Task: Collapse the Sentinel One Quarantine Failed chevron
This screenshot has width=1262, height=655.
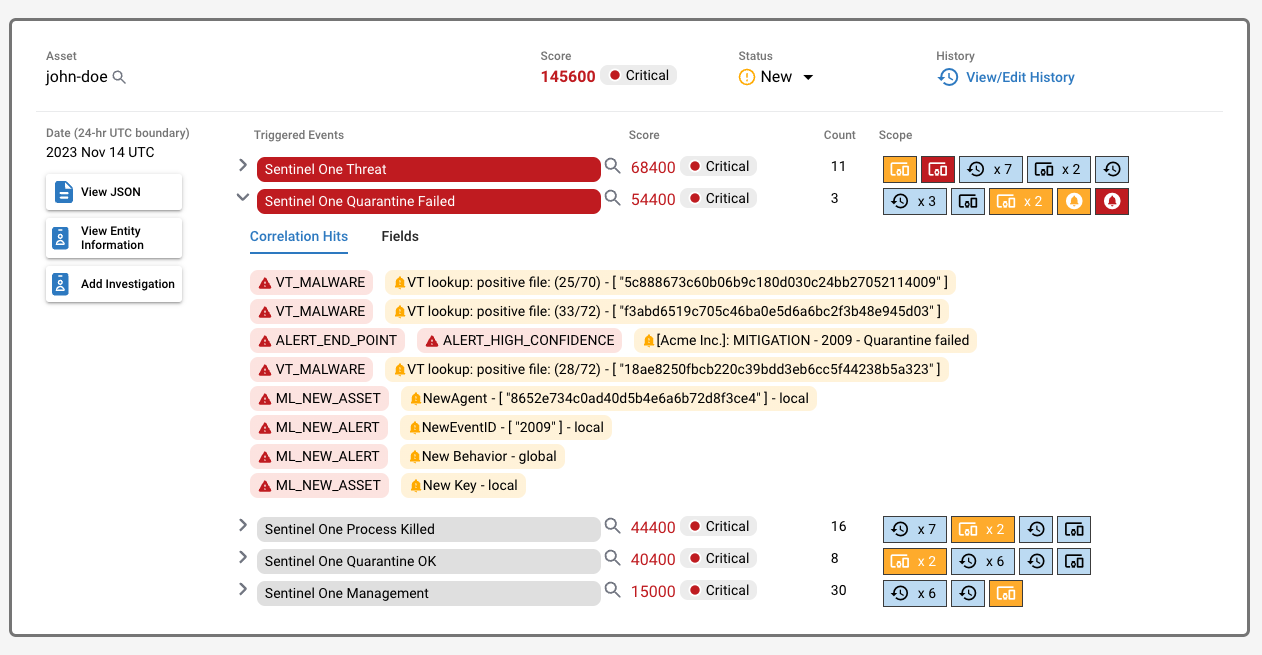Action: point(242,197)
